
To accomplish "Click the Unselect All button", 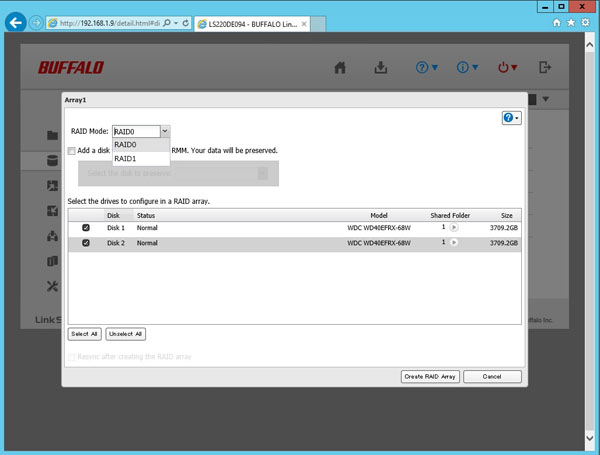I will pos(126,334).
